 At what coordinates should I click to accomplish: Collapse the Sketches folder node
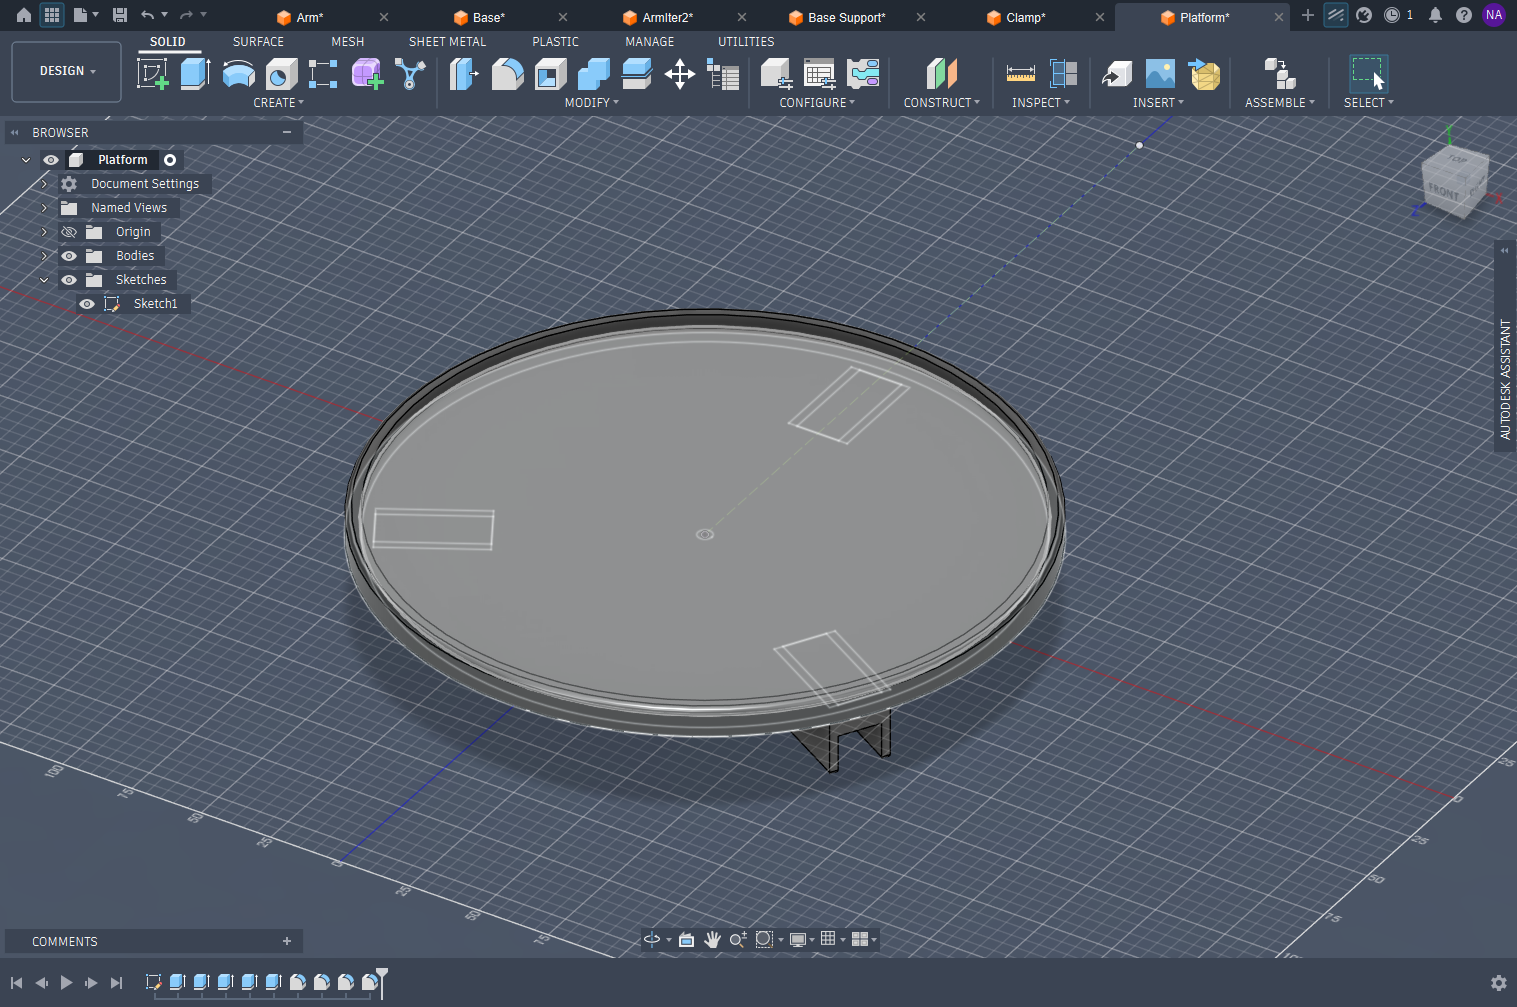(x=44, y=280)
